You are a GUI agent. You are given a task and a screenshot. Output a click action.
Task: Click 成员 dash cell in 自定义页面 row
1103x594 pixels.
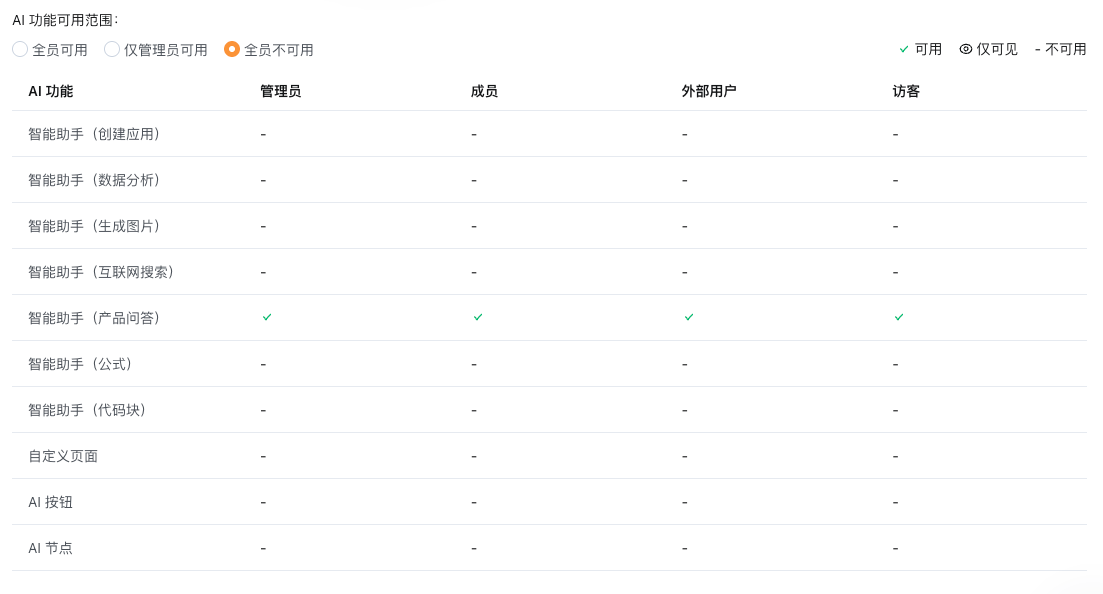coord(474,457)
